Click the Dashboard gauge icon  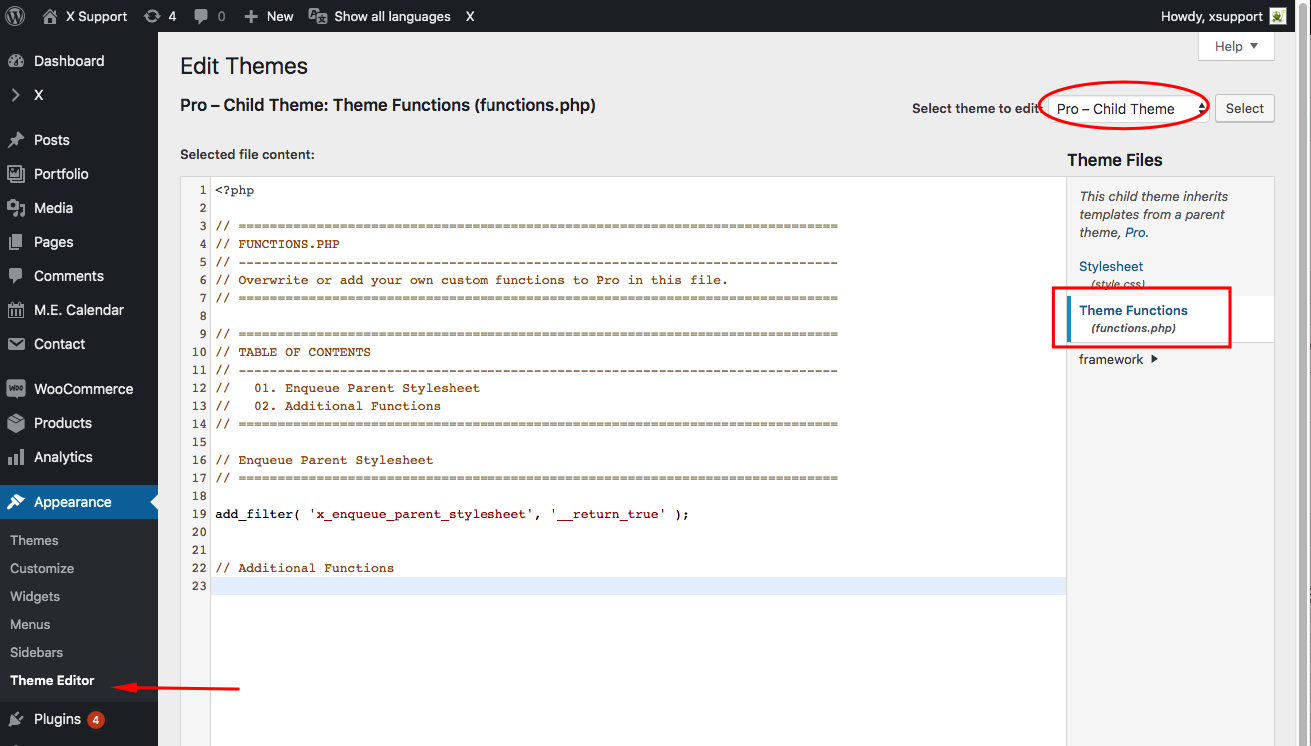(16, 61)
